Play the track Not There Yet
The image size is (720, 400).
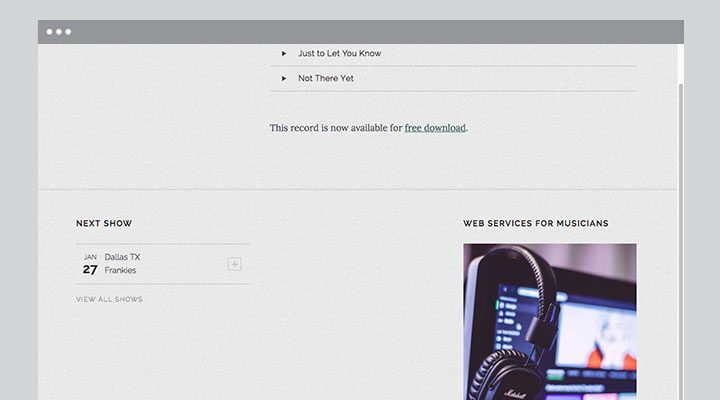pos(284,79)
